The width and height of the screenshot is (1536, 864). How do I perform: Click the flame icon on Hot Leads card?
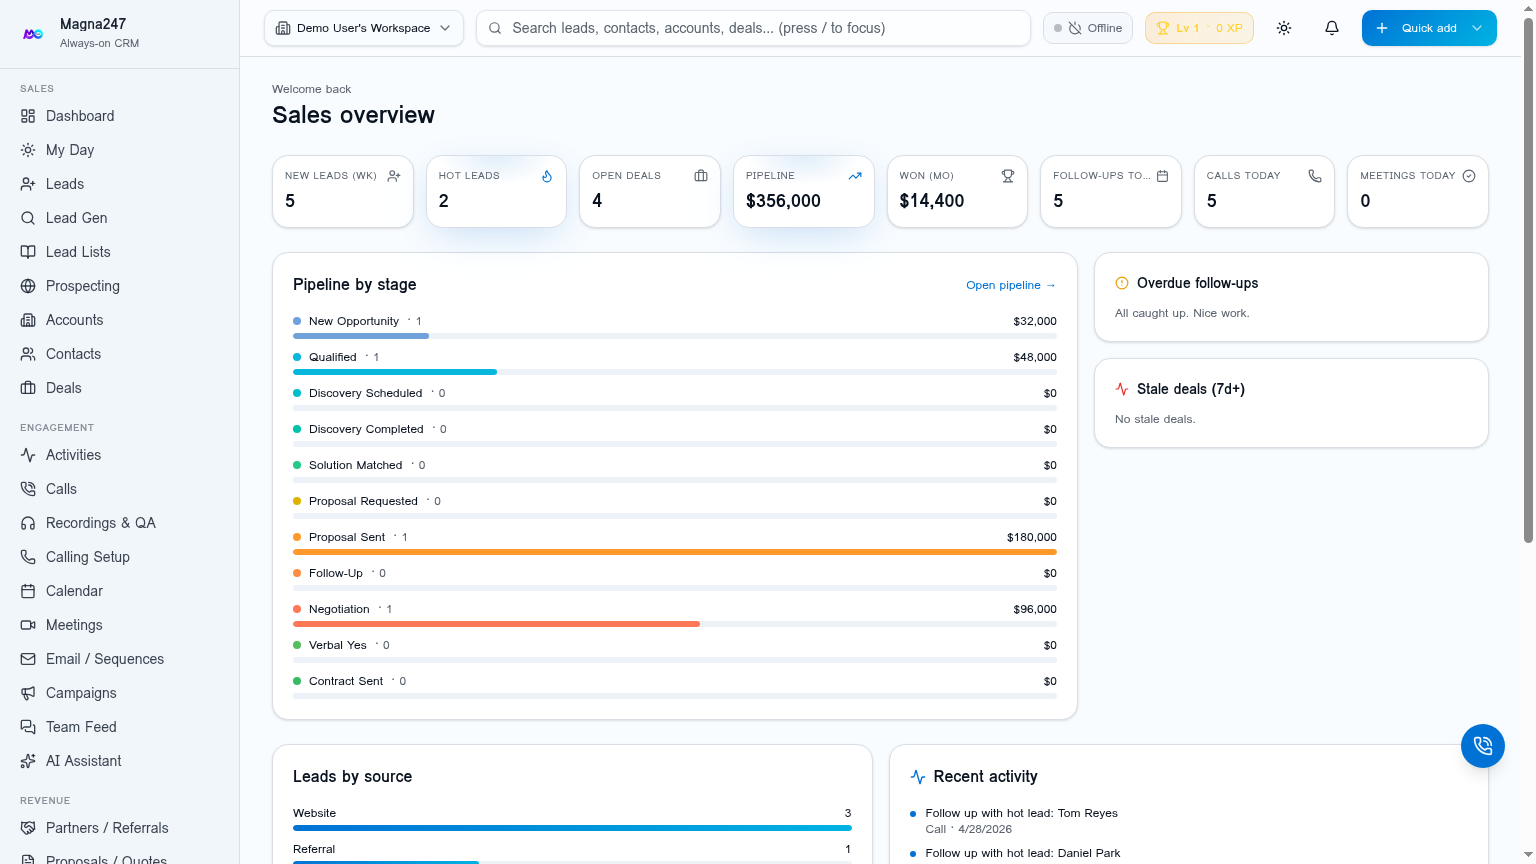click(x=547, y=176)
